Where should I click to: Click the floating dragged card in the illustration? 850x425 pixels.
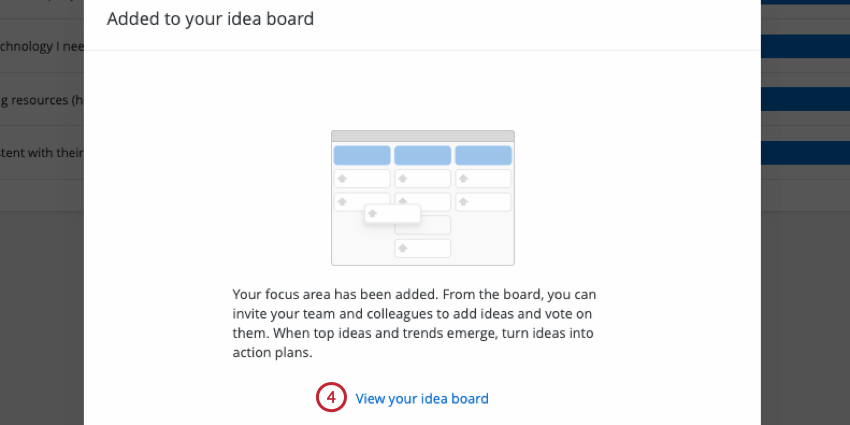392,214
